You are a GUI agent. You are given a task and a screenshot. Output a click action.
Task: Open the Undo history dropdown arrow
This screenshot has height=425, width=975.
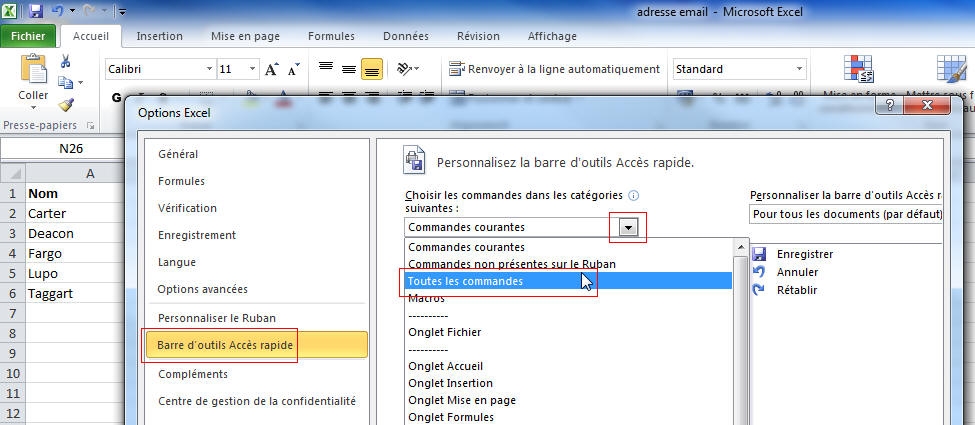coord(72,11)
